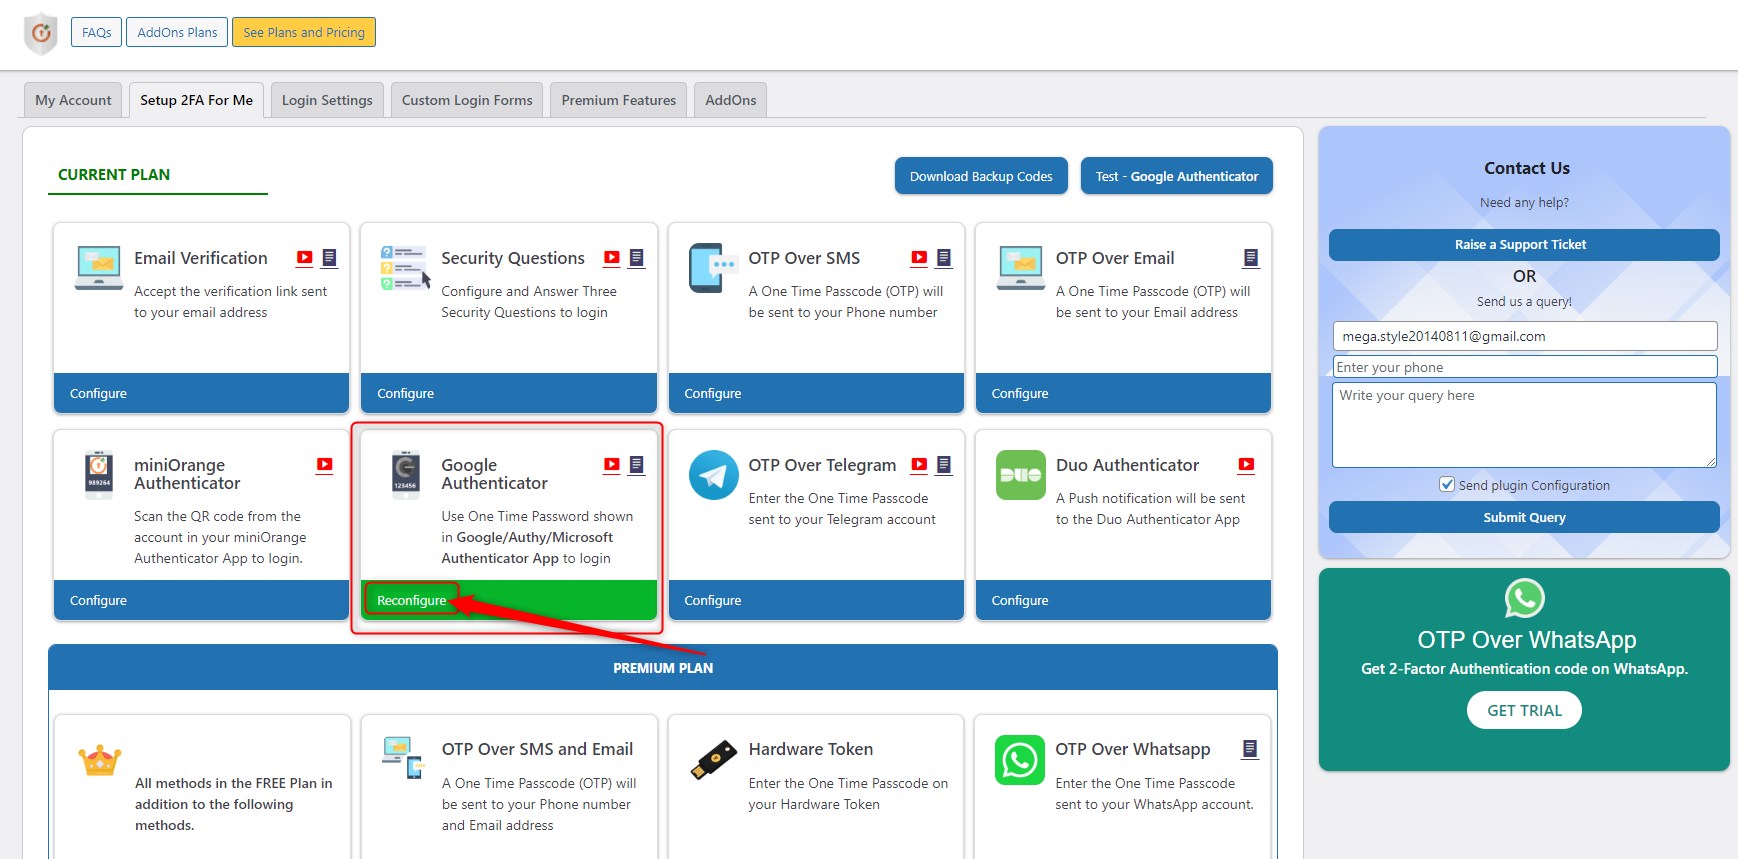Submit the support query
The image size is (1738, 859).
1524,517
